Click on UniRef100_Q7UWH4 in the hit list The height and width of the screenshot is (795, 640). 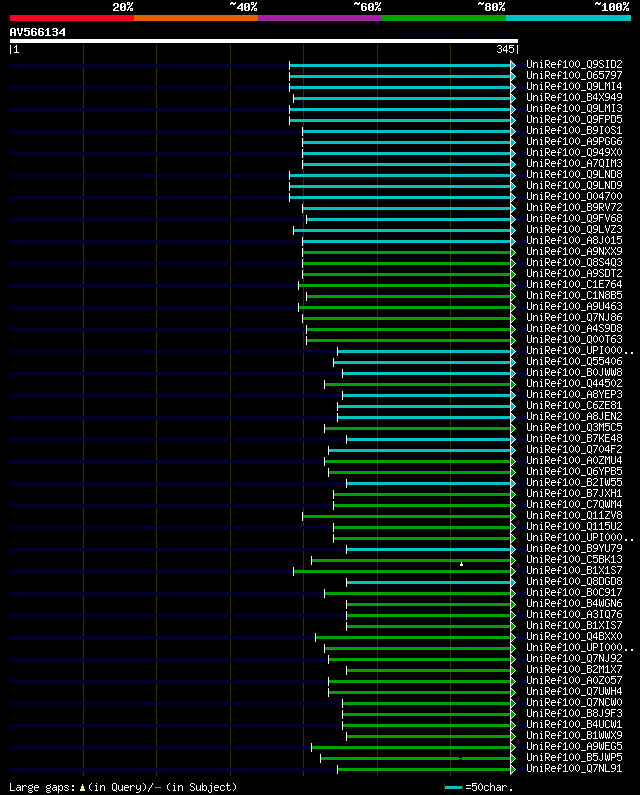click(x=574, y=692)
